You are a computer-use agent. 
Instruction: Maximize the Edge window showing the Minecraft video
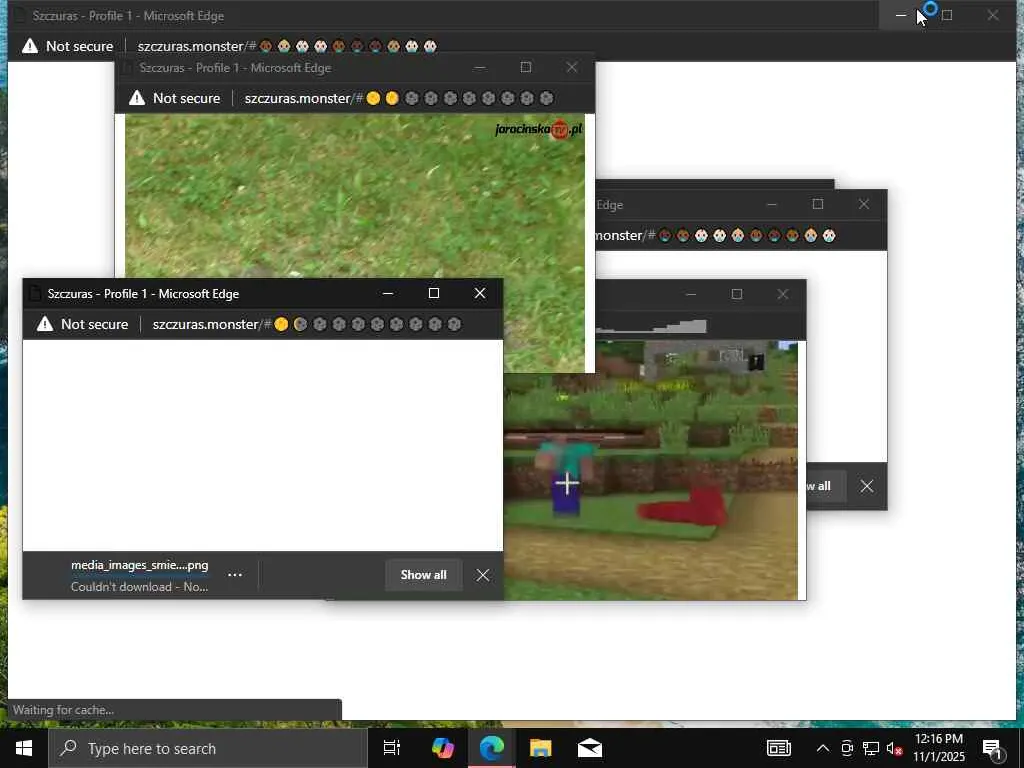(x=737, y=295)
